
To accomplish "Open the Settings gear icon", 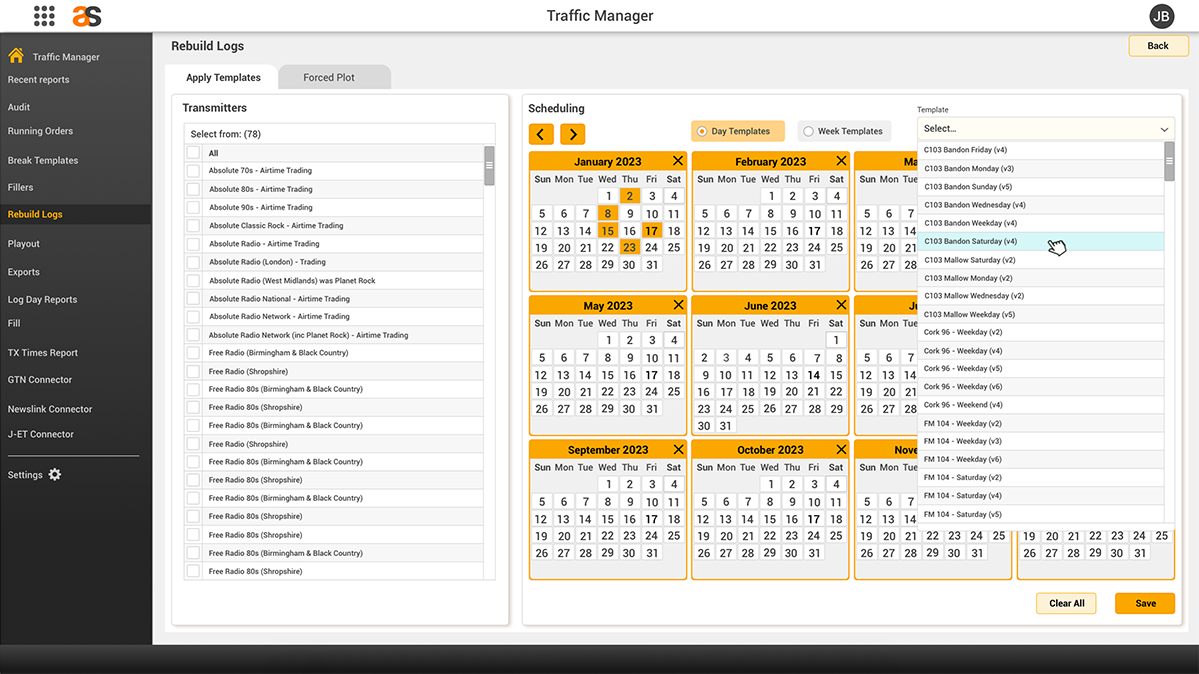I will (55, 474).
